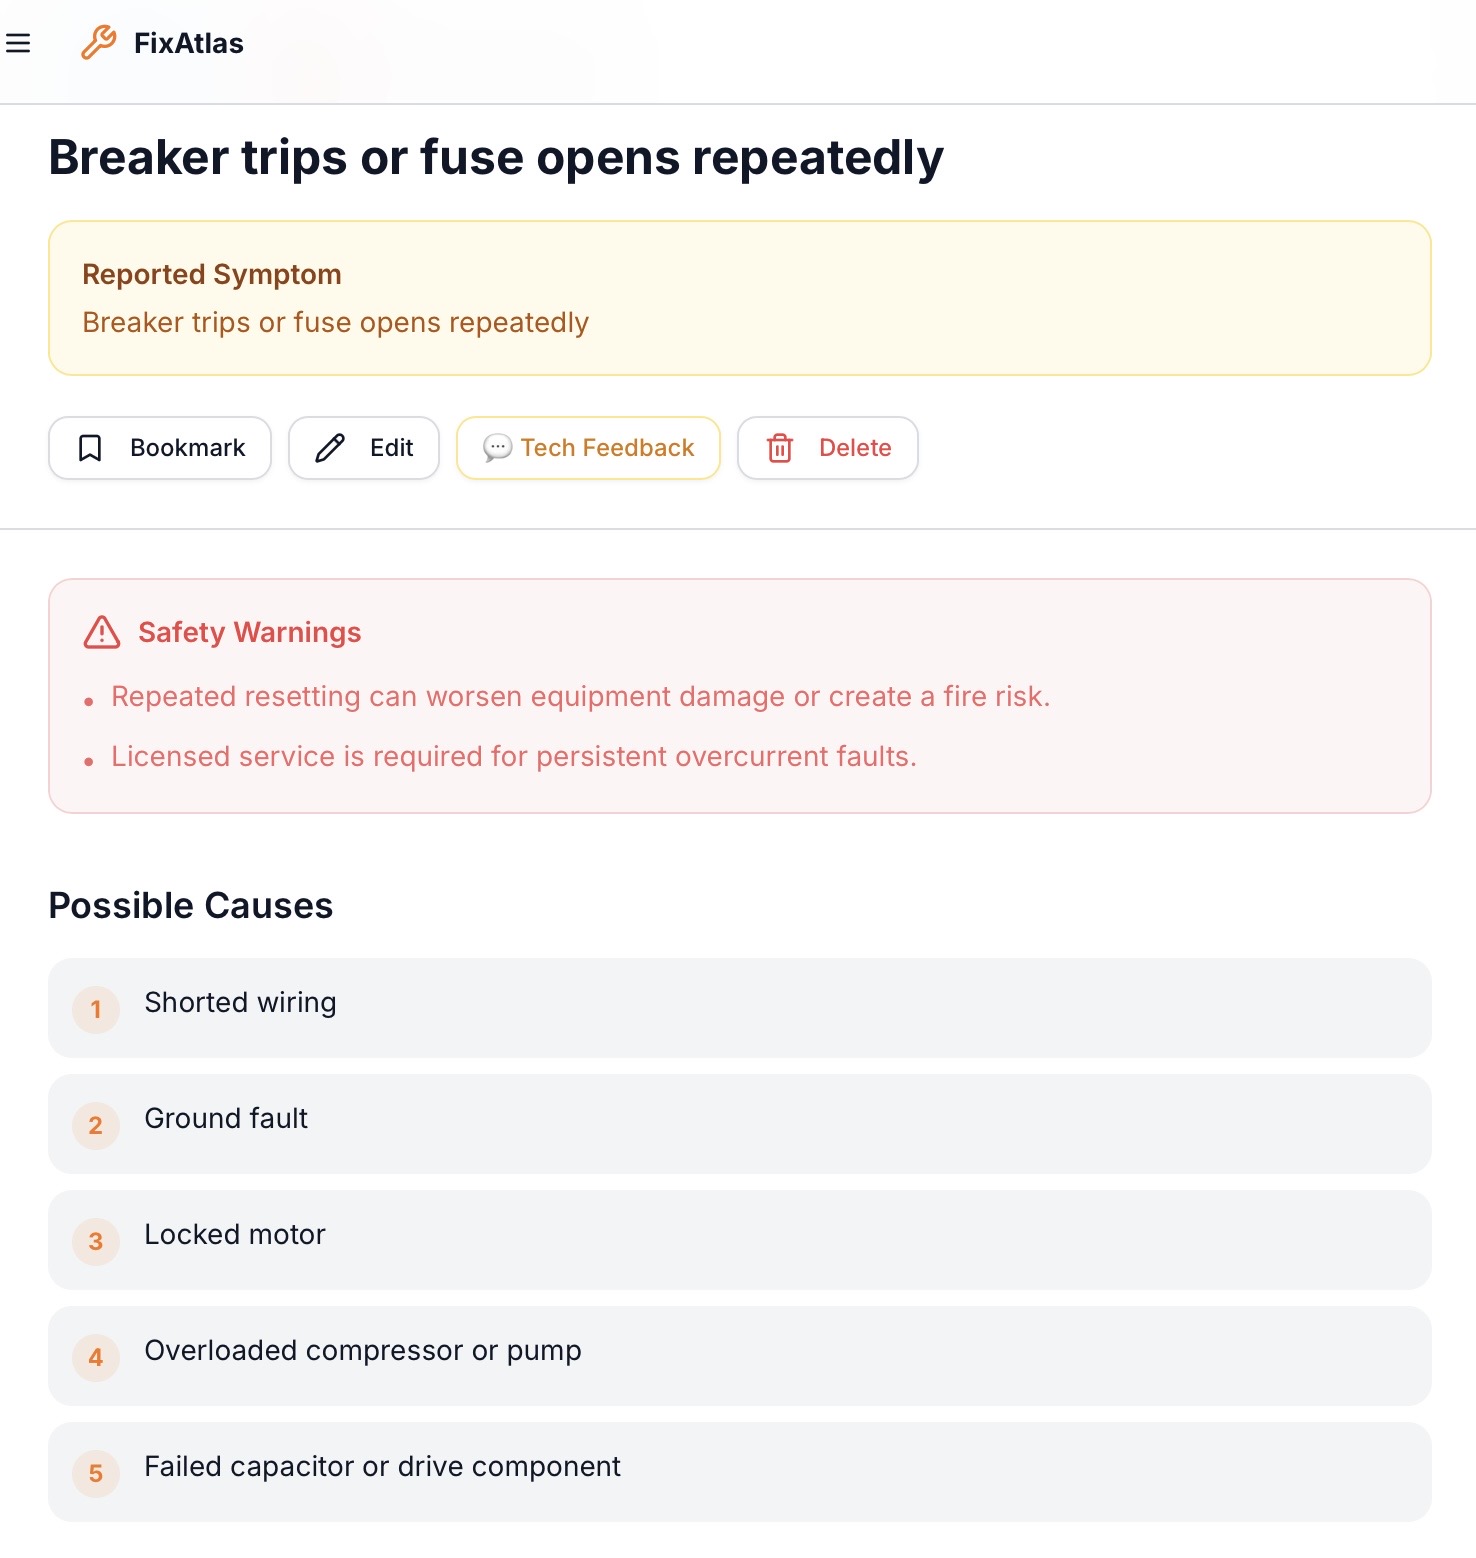Click the Safety Warnings triangle icon
The image size is (1476, 1558).
(x=102, y=632)
